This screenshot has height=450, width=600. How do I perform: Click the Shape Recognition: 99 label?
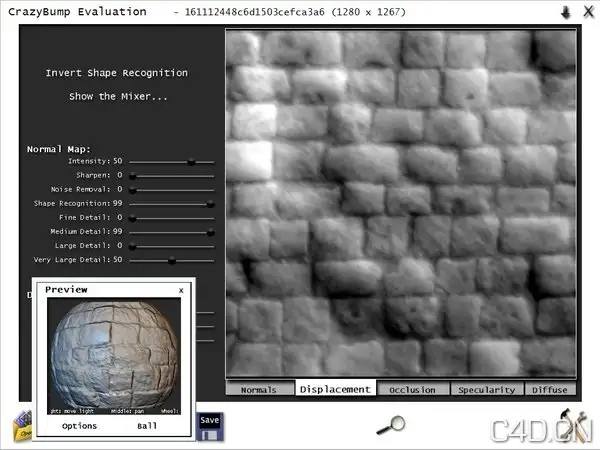78,203
